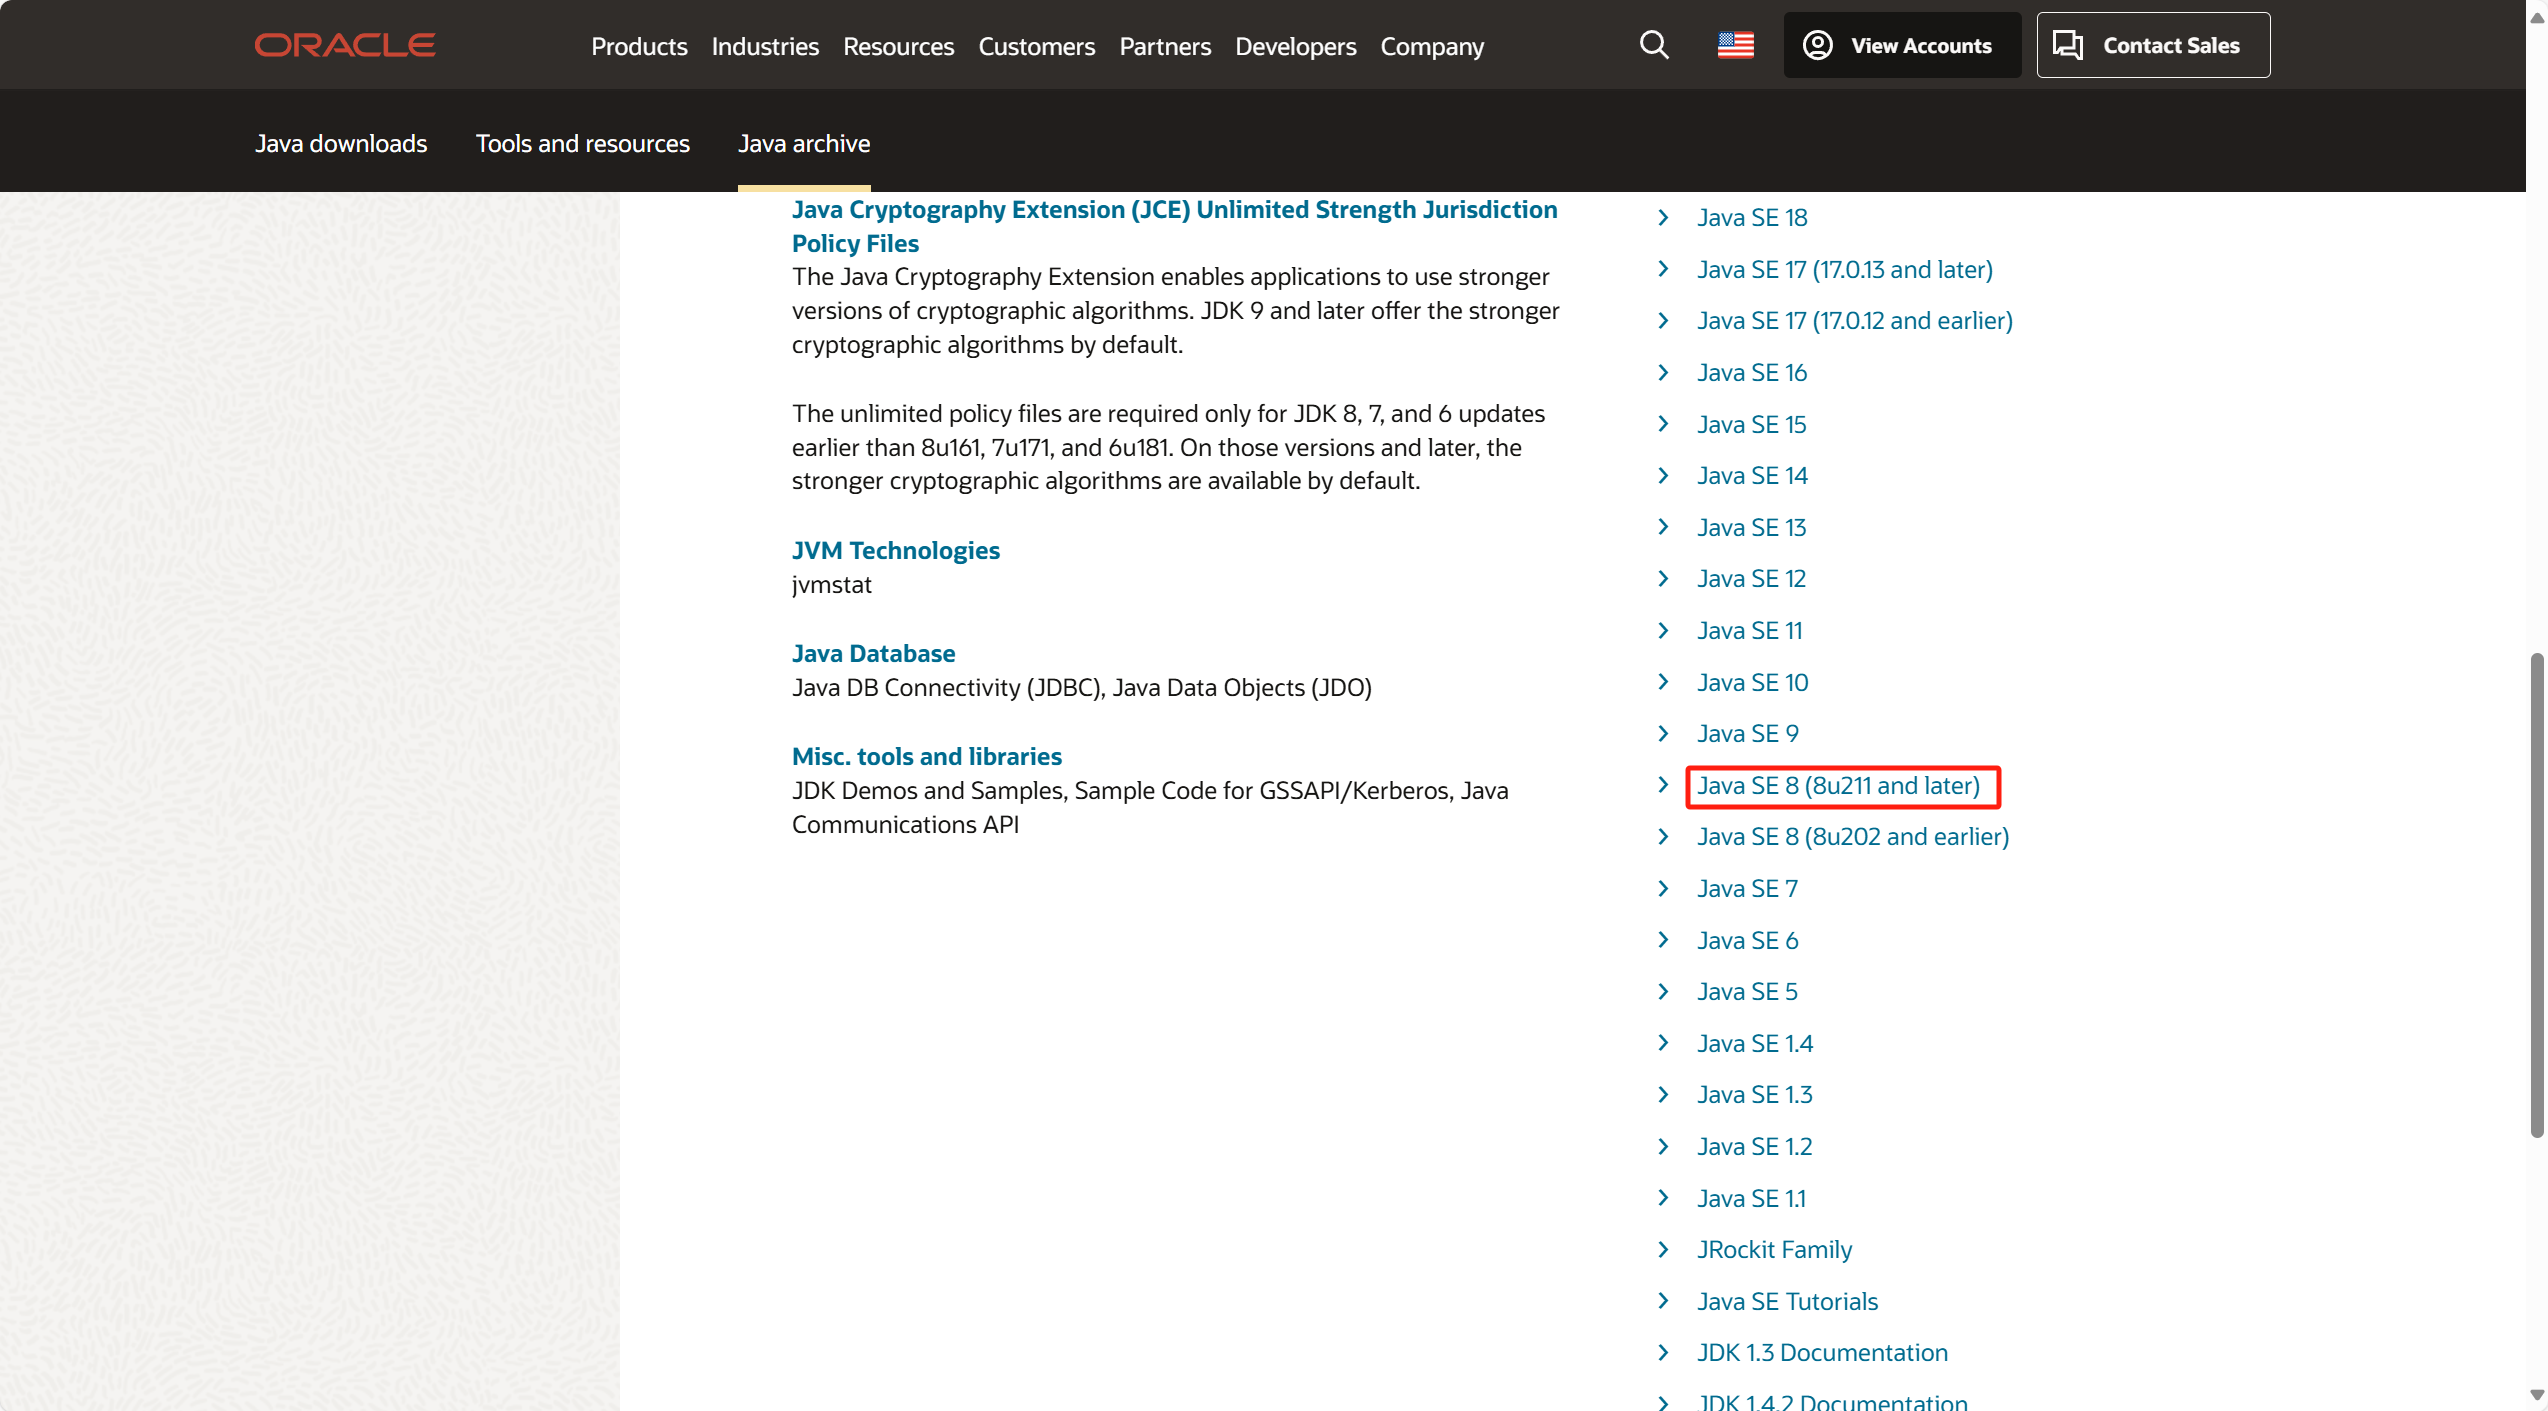Open the Company menu
2548x1411 pixels.
[1431, 46]
